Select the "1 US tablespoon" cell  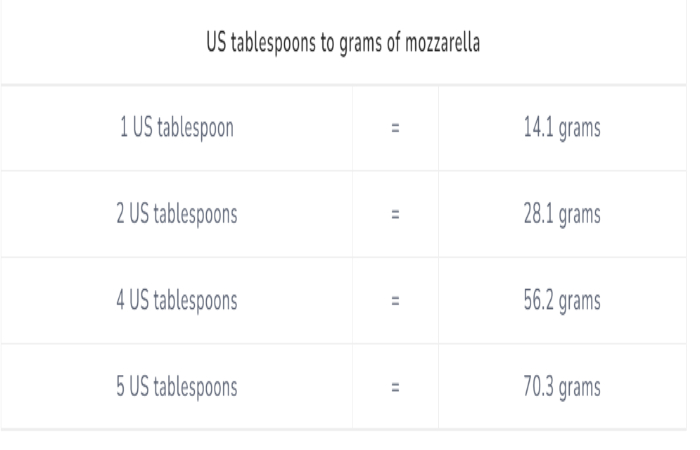click(x=177, y=128)
